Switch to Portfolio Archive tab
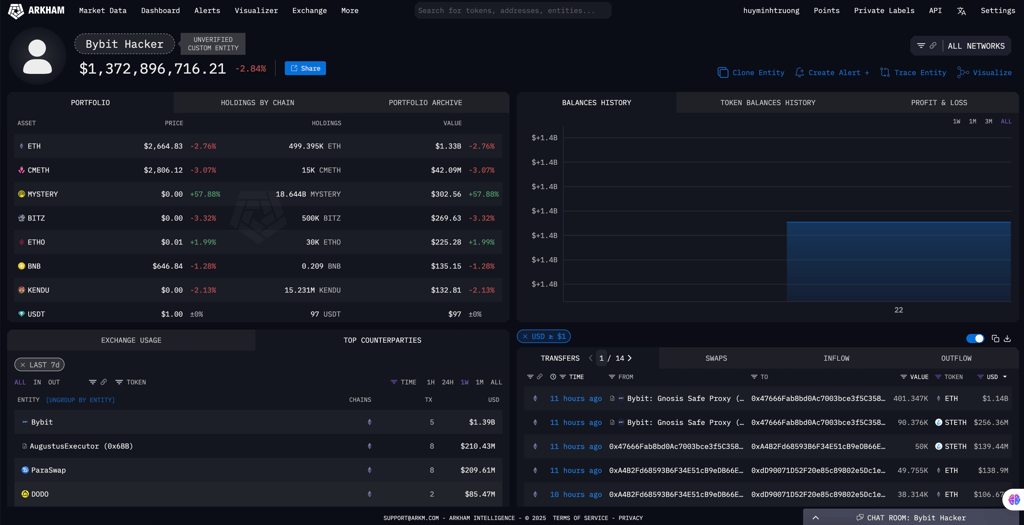Viewport: 1024px width, 525px height. pos(425,103)
